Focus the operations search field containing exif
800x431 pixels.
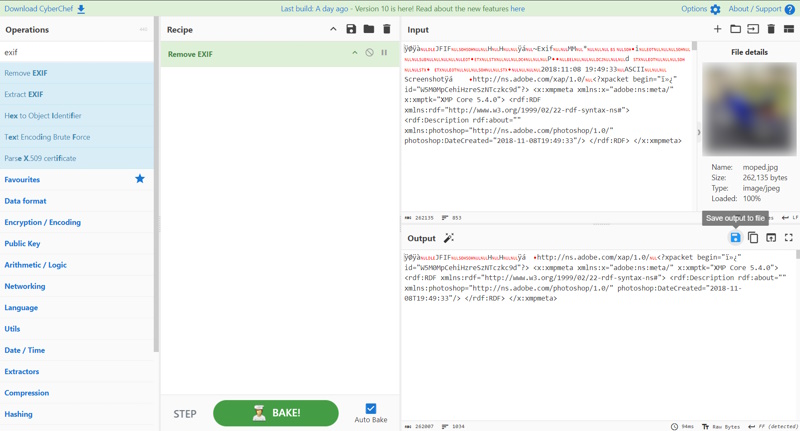[77, 52]
